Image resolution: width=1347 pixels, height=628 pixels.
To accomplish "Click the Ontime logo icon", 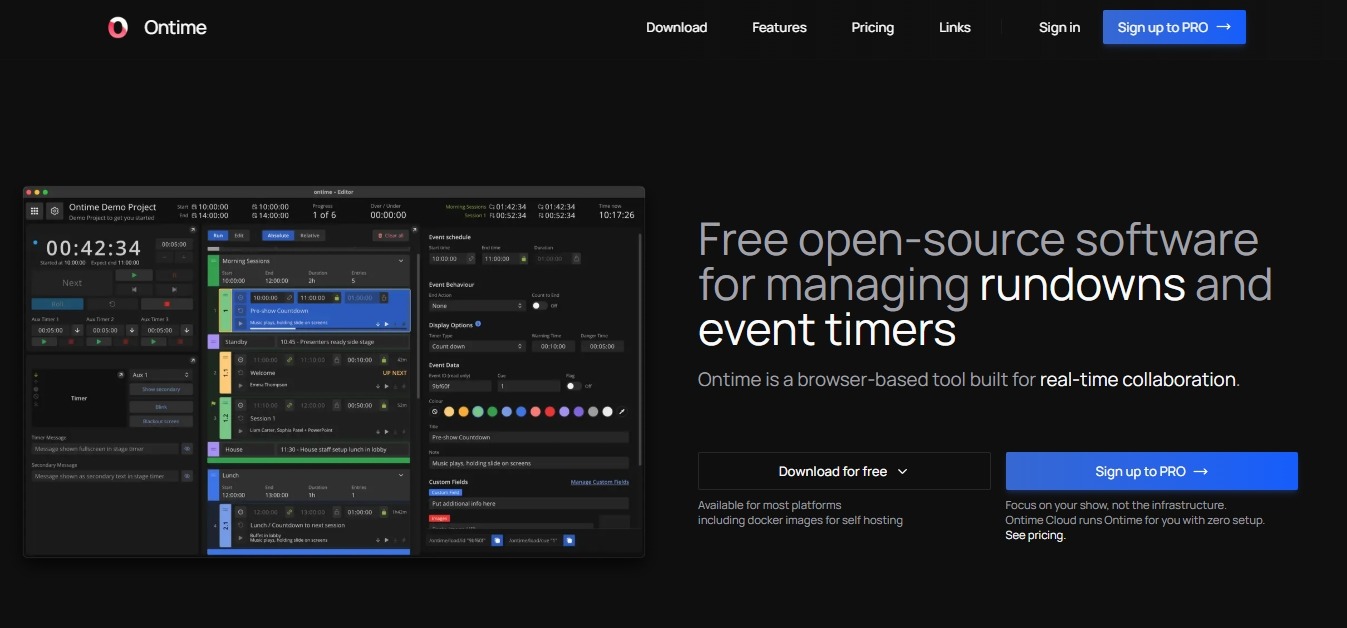I will click(x=118, y=28).
